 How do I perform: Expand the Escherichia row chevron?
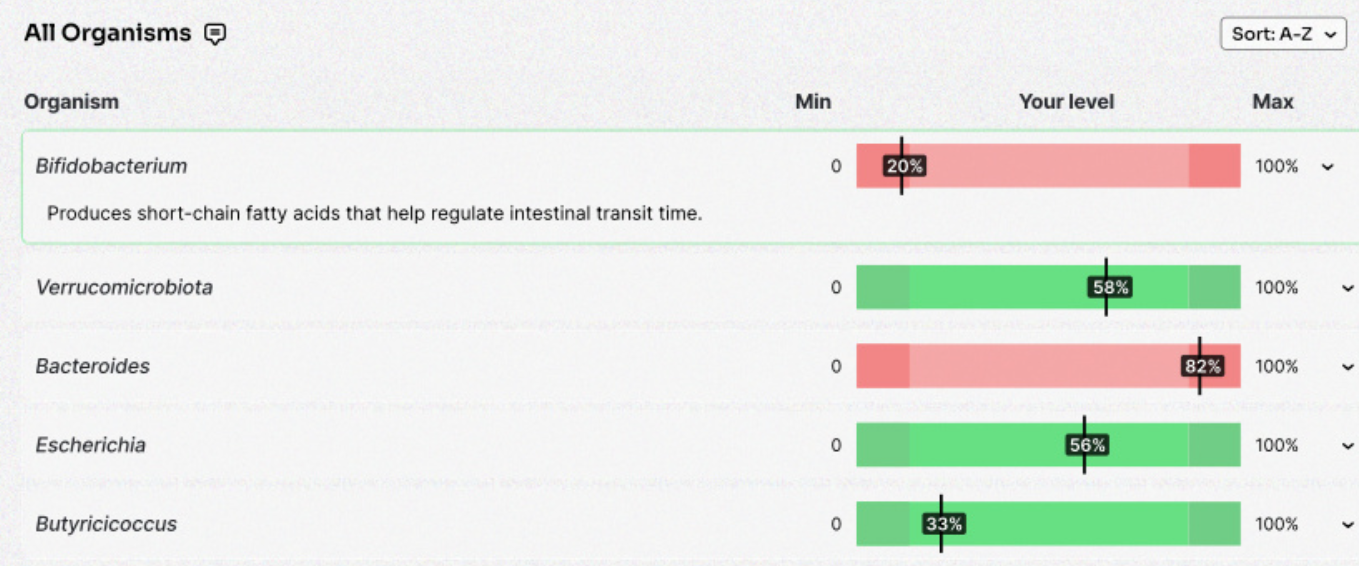click(1346, 446)
